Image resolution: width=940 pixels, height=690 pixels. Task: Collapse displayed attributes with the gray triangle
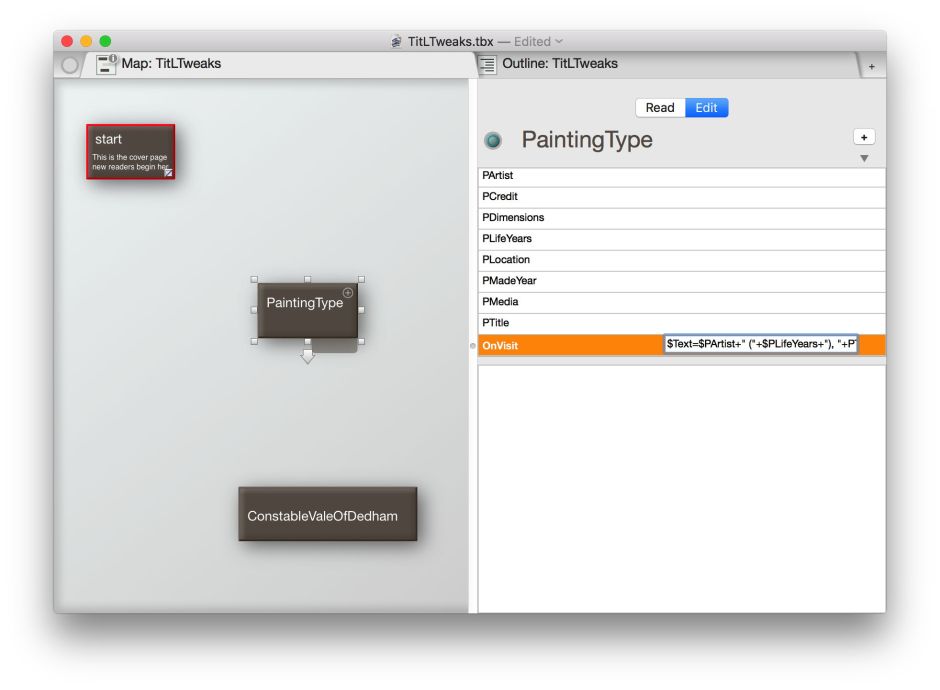pyautogui.click(x=864, y=159)
